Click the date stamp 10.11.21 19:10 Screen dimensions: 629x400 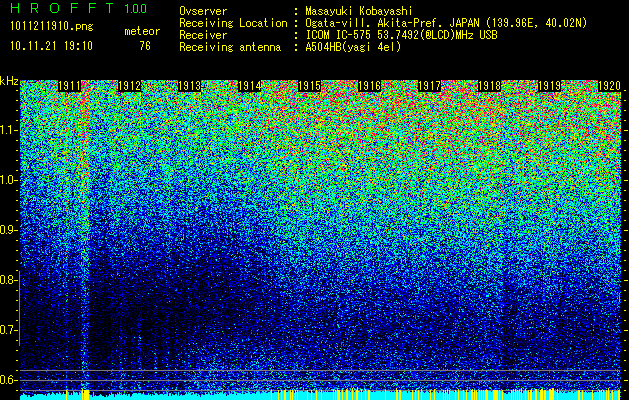(x=51, y=46)
